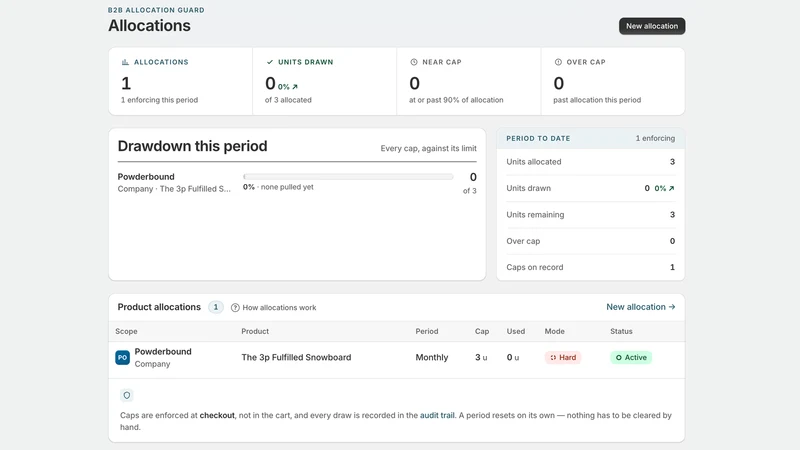Viewport: 800px width, 450px height.
Task: Click the Powderbound drawdown progress bar
Action: (x=348, y=177)
